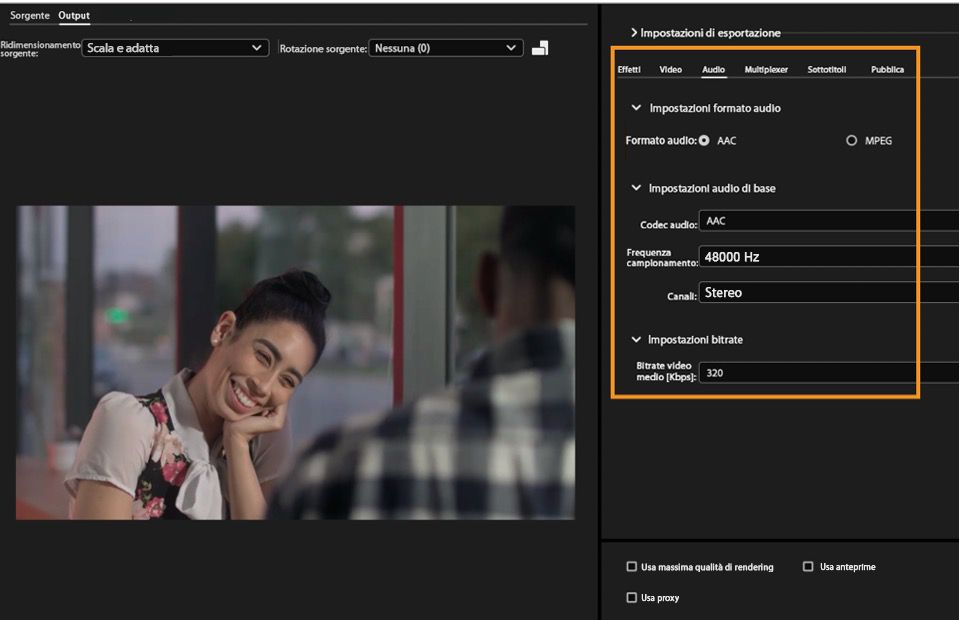Open the Canali dropdown showing Stereo
Screen dimensions: 960x620
click(x=829, y=293)
